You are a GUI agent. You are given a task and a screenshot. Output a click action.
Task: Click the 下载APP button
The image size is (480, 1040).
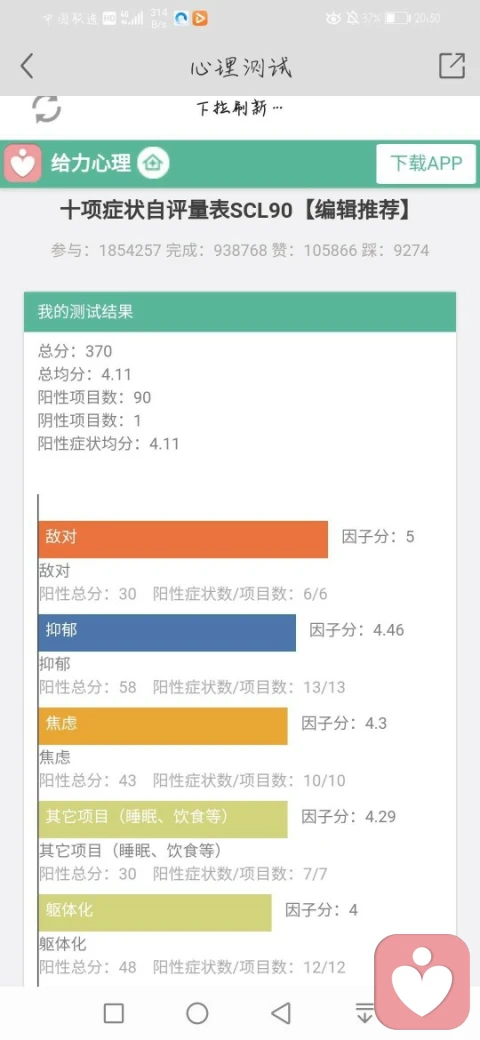tap(426, 163)
